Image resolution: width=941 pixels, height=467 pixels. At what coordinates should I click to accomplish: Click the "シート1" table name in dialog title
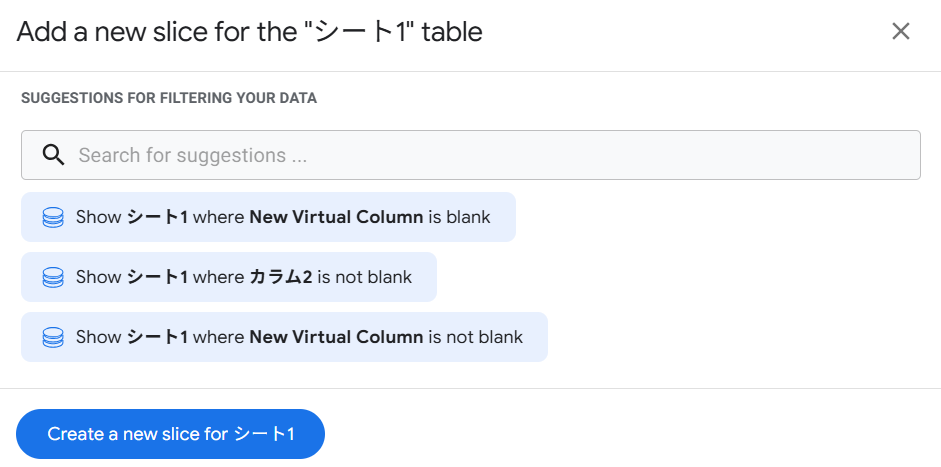358,32
